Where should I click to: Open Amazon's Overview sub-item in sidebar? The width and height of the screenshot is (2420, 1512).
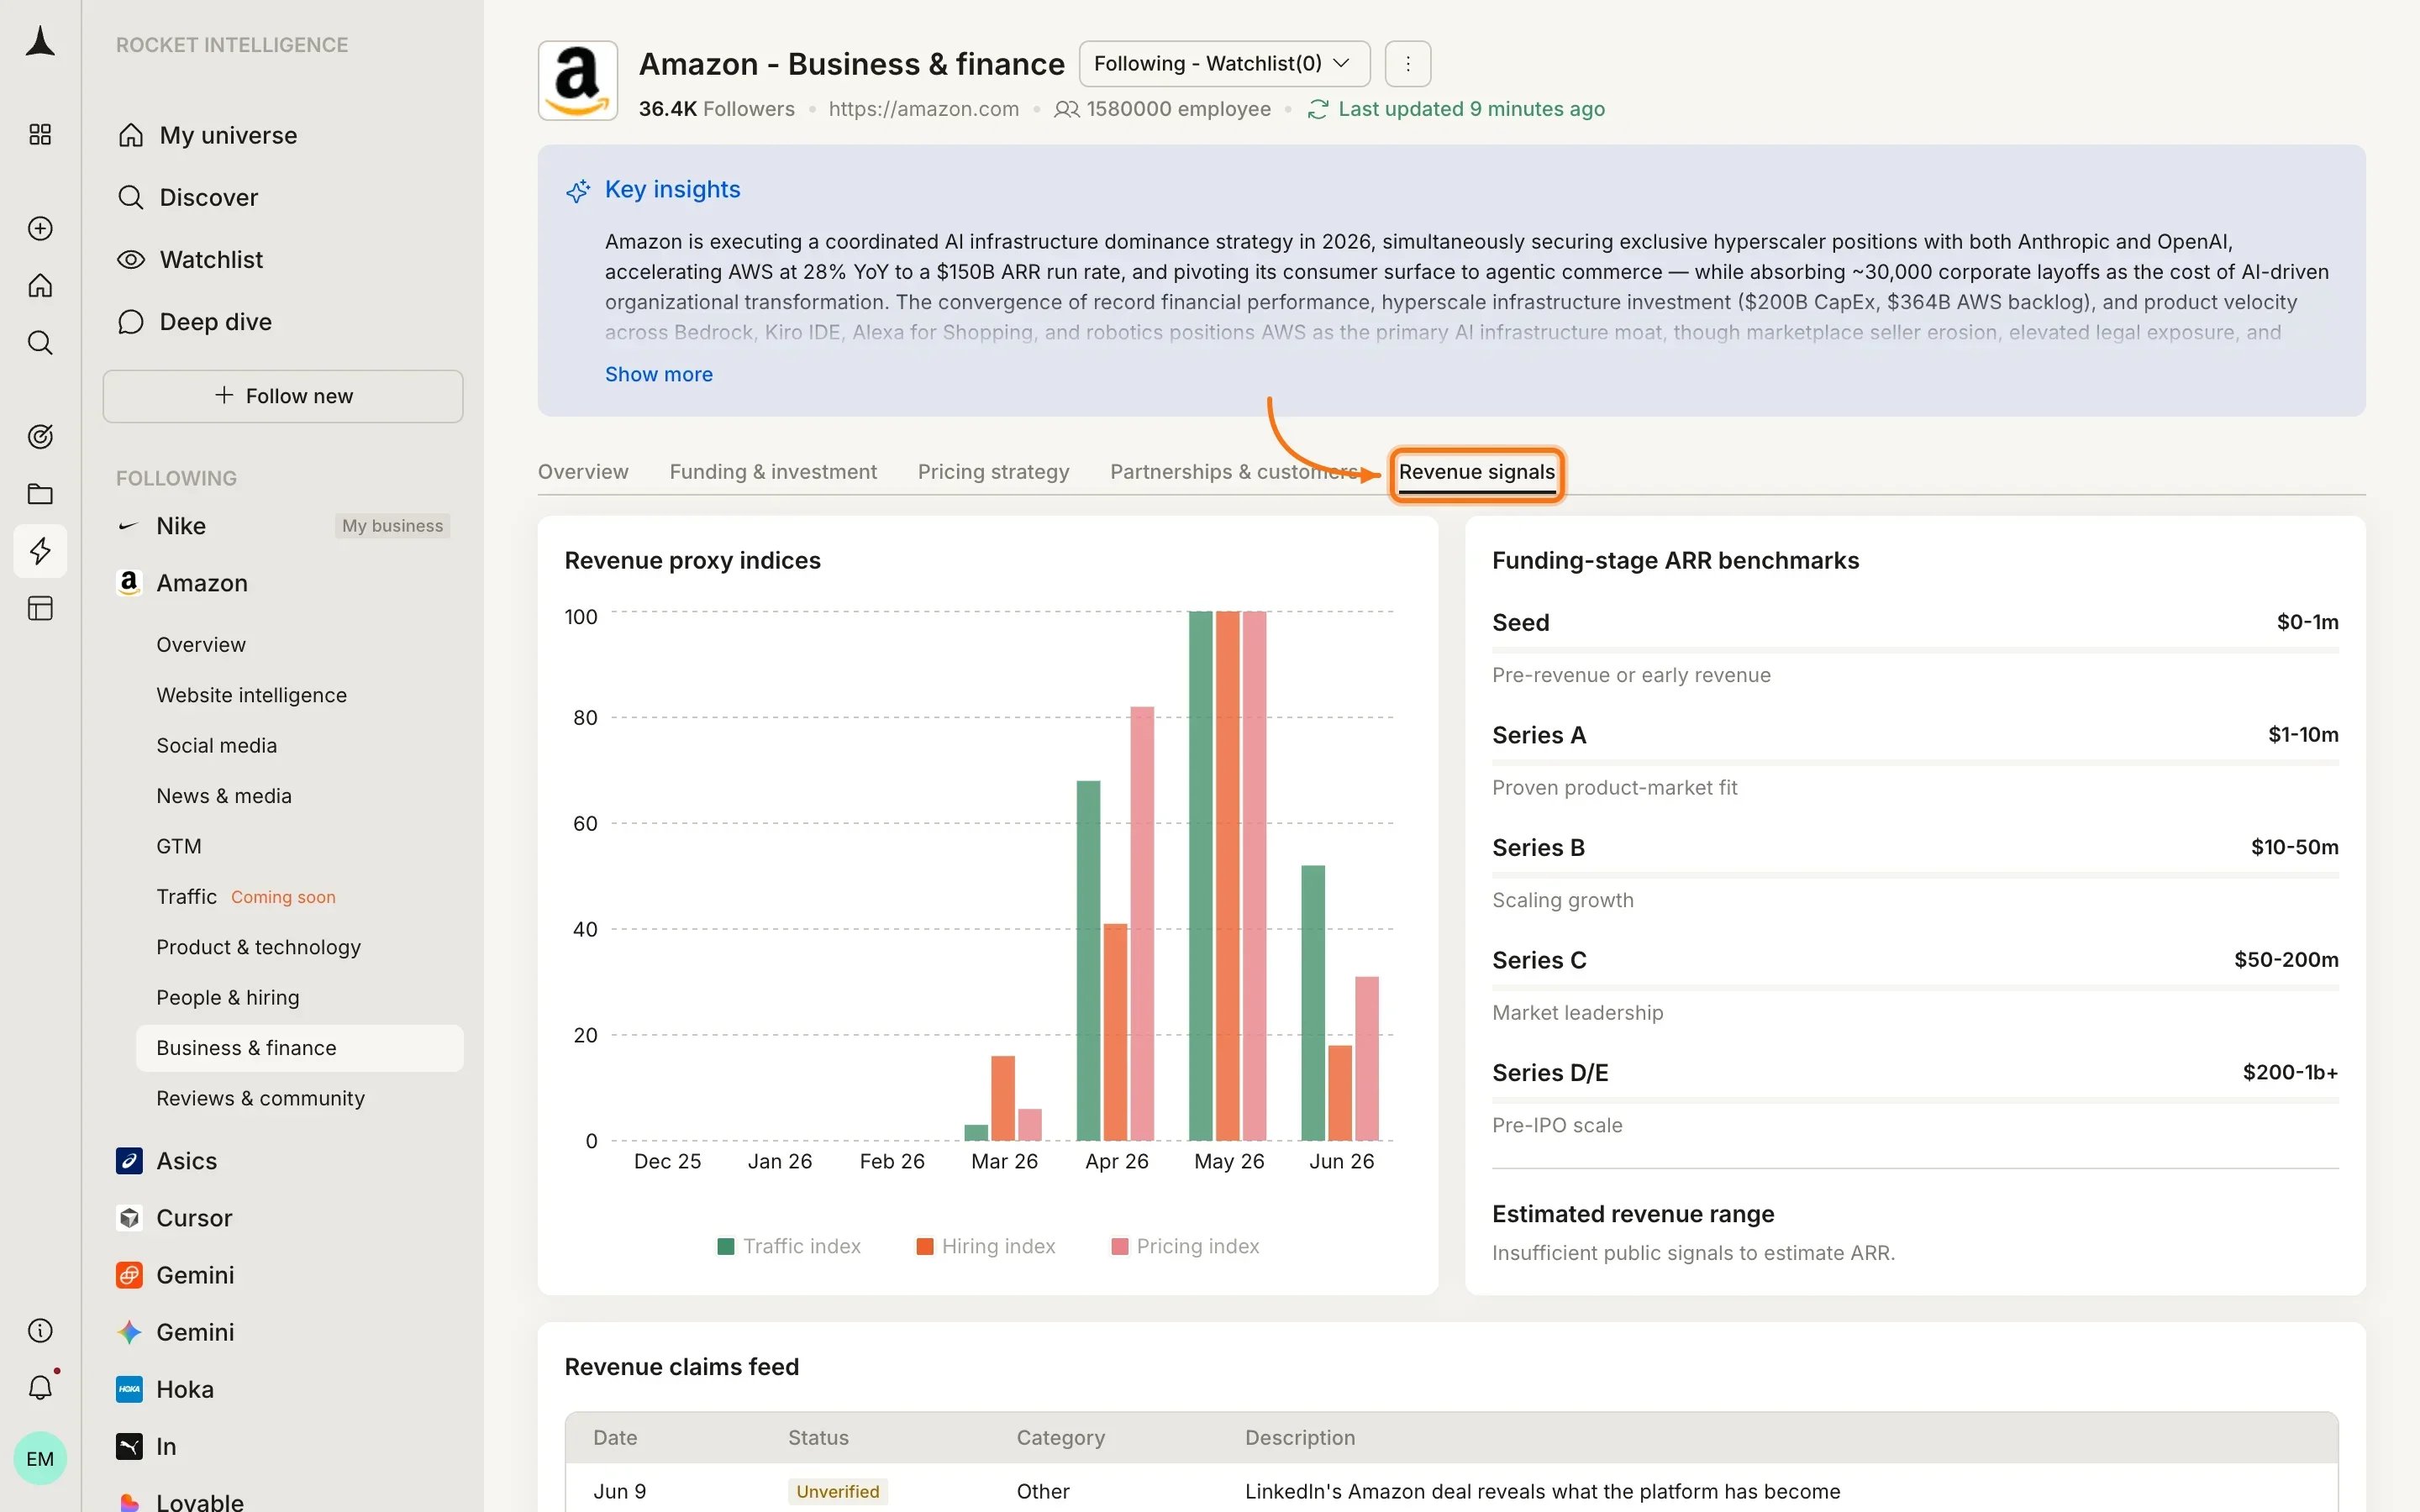click(201, 645)
